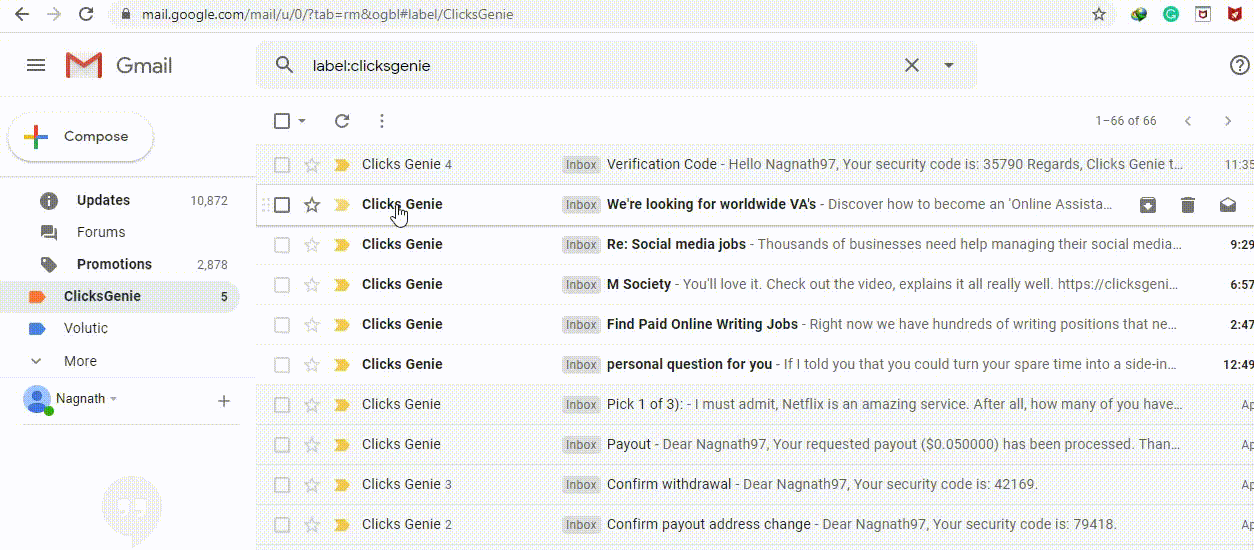The height and width of the screenshot is (550, 1254).
Task: Delete the worldwide VA's email
Action: pos(1188,205)
